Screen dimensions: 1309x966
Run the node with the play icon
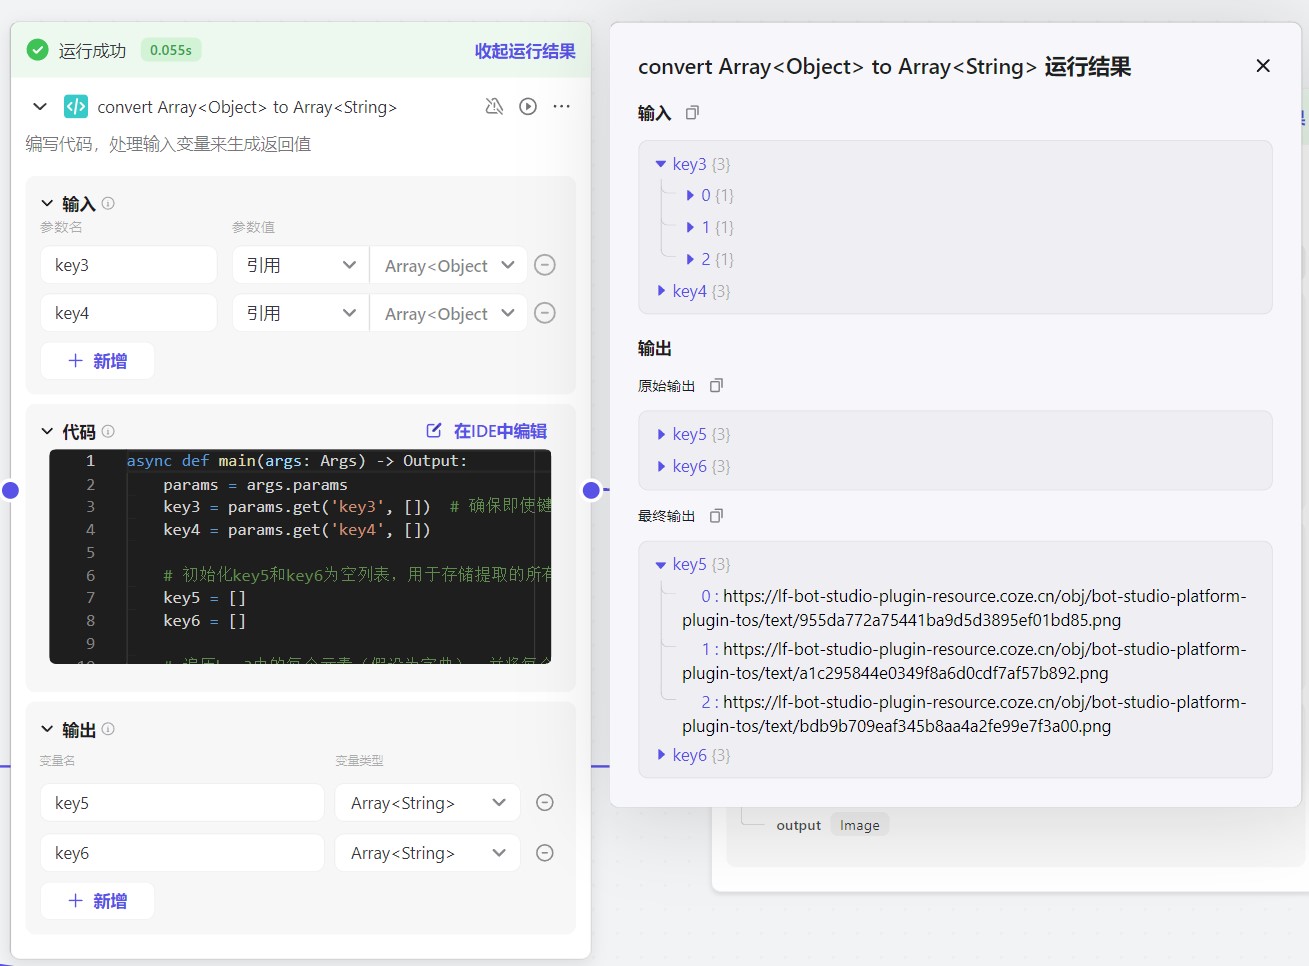528,106
